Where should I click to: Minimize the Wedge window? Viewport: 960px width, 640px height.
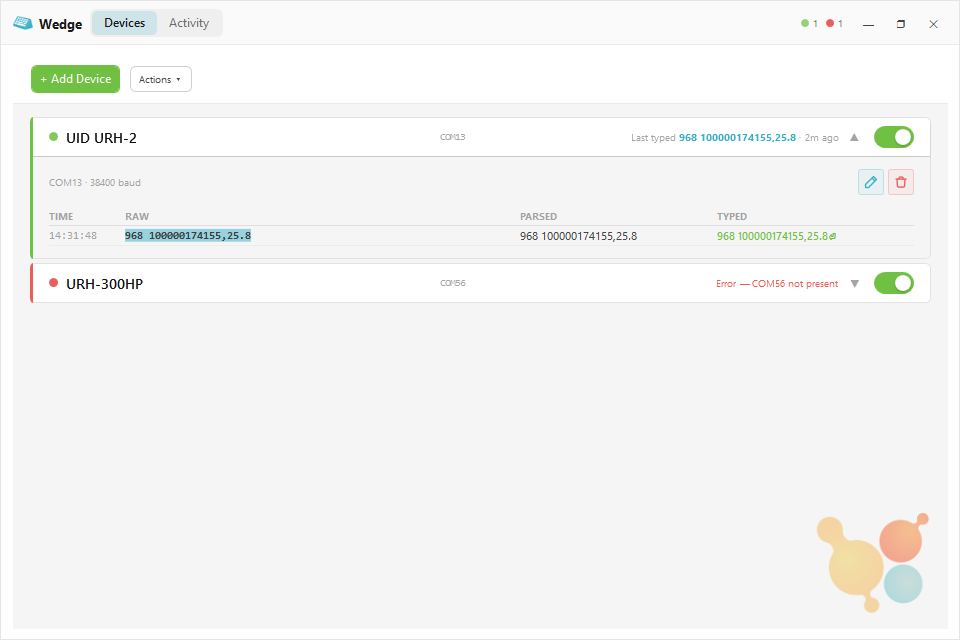[868, 24]
